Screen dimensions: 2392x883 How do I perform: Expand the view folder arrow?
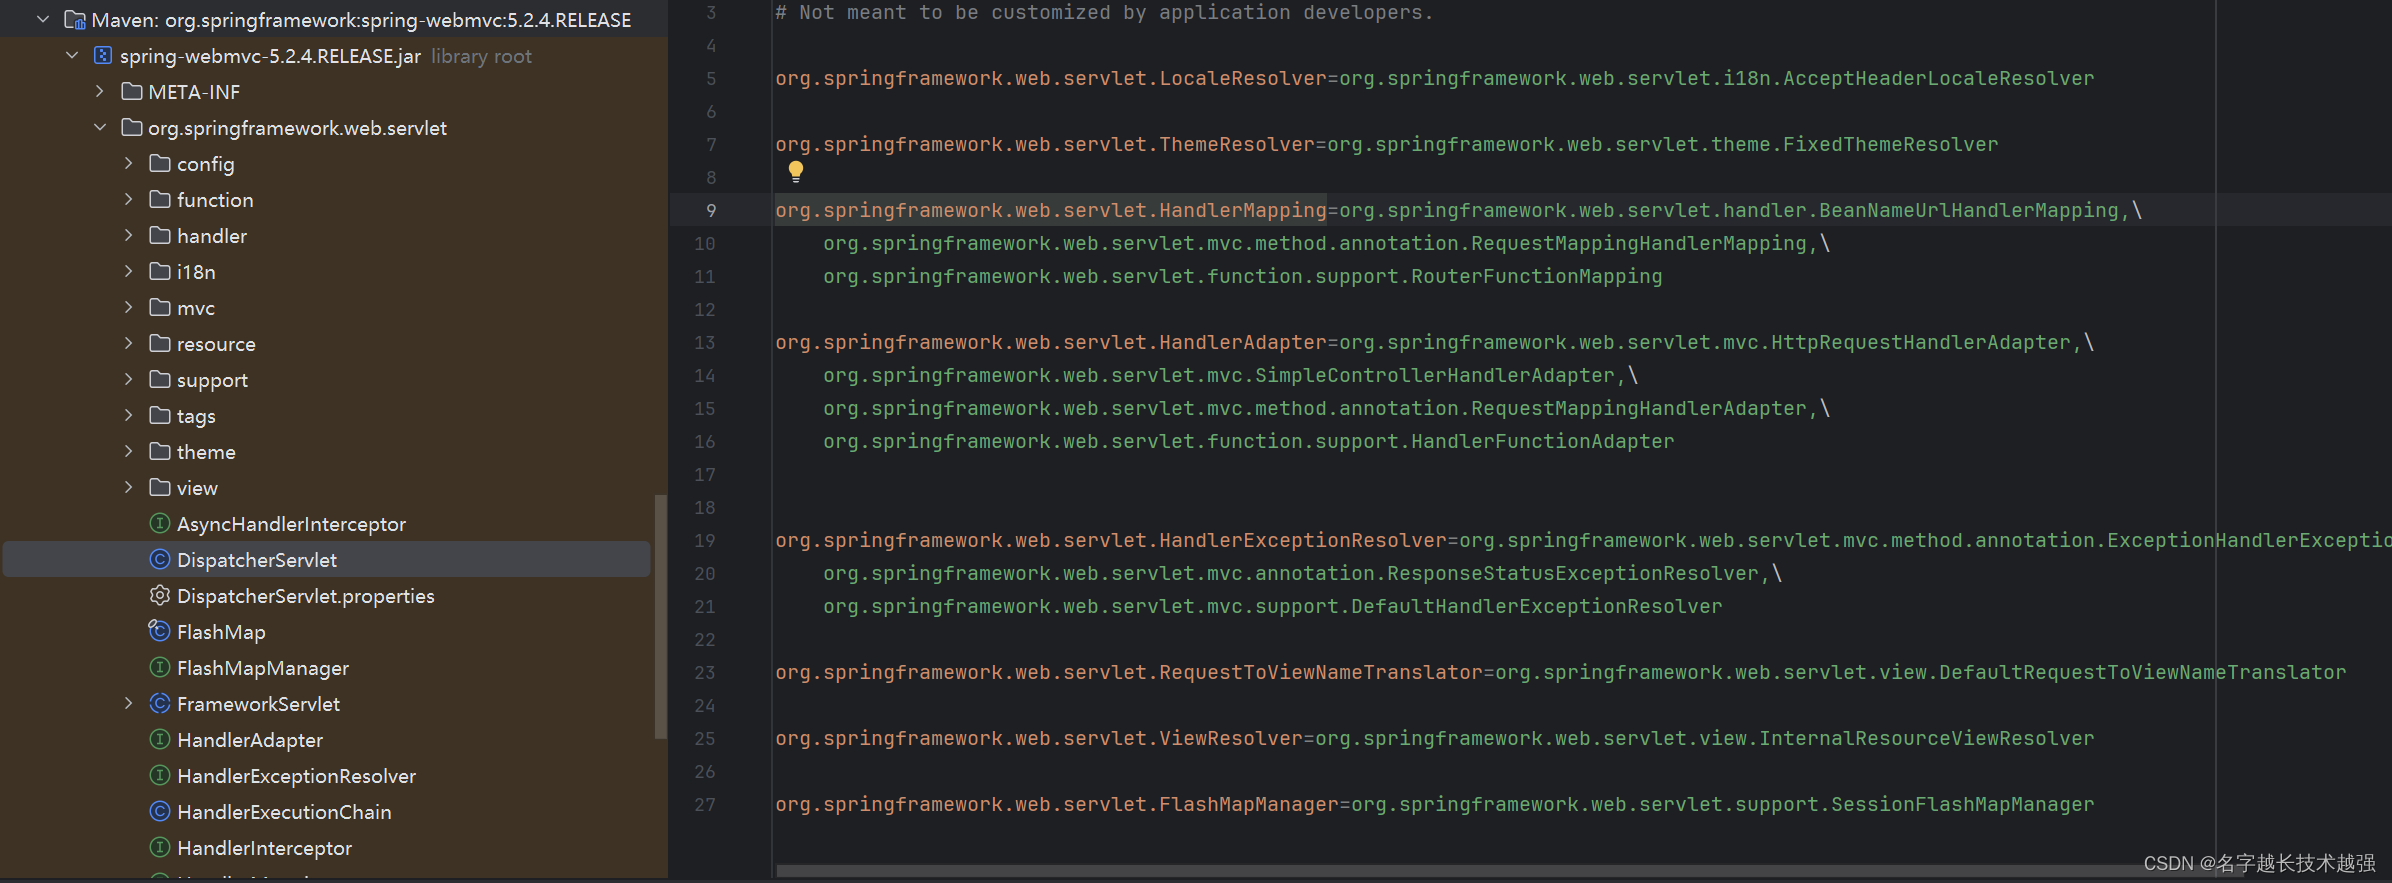(x=129, y=488)
